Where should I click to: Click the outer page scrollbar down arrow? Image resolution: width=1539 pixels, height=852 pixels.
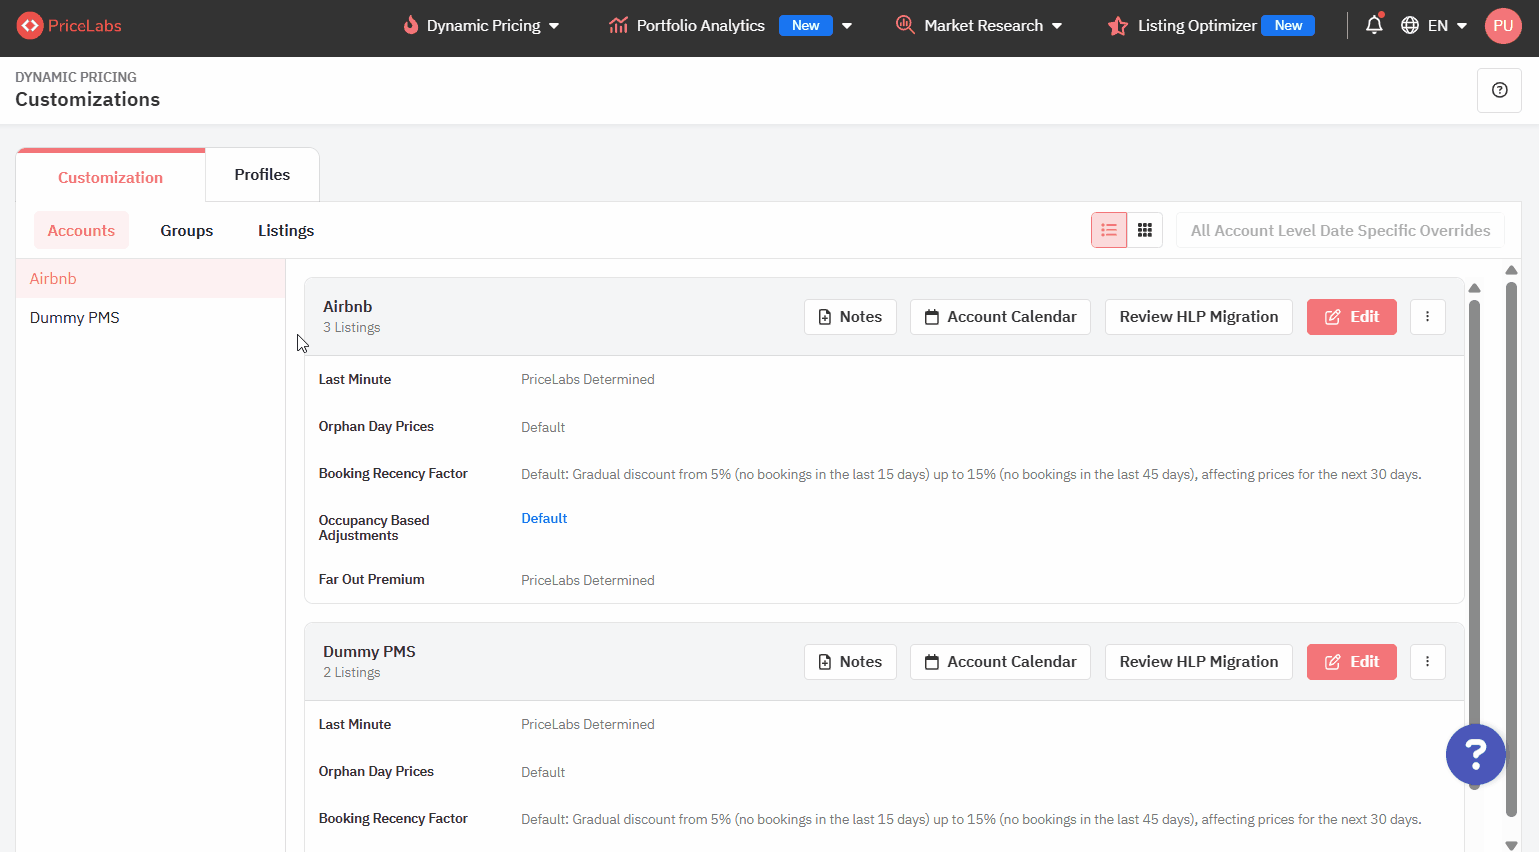1511,845
